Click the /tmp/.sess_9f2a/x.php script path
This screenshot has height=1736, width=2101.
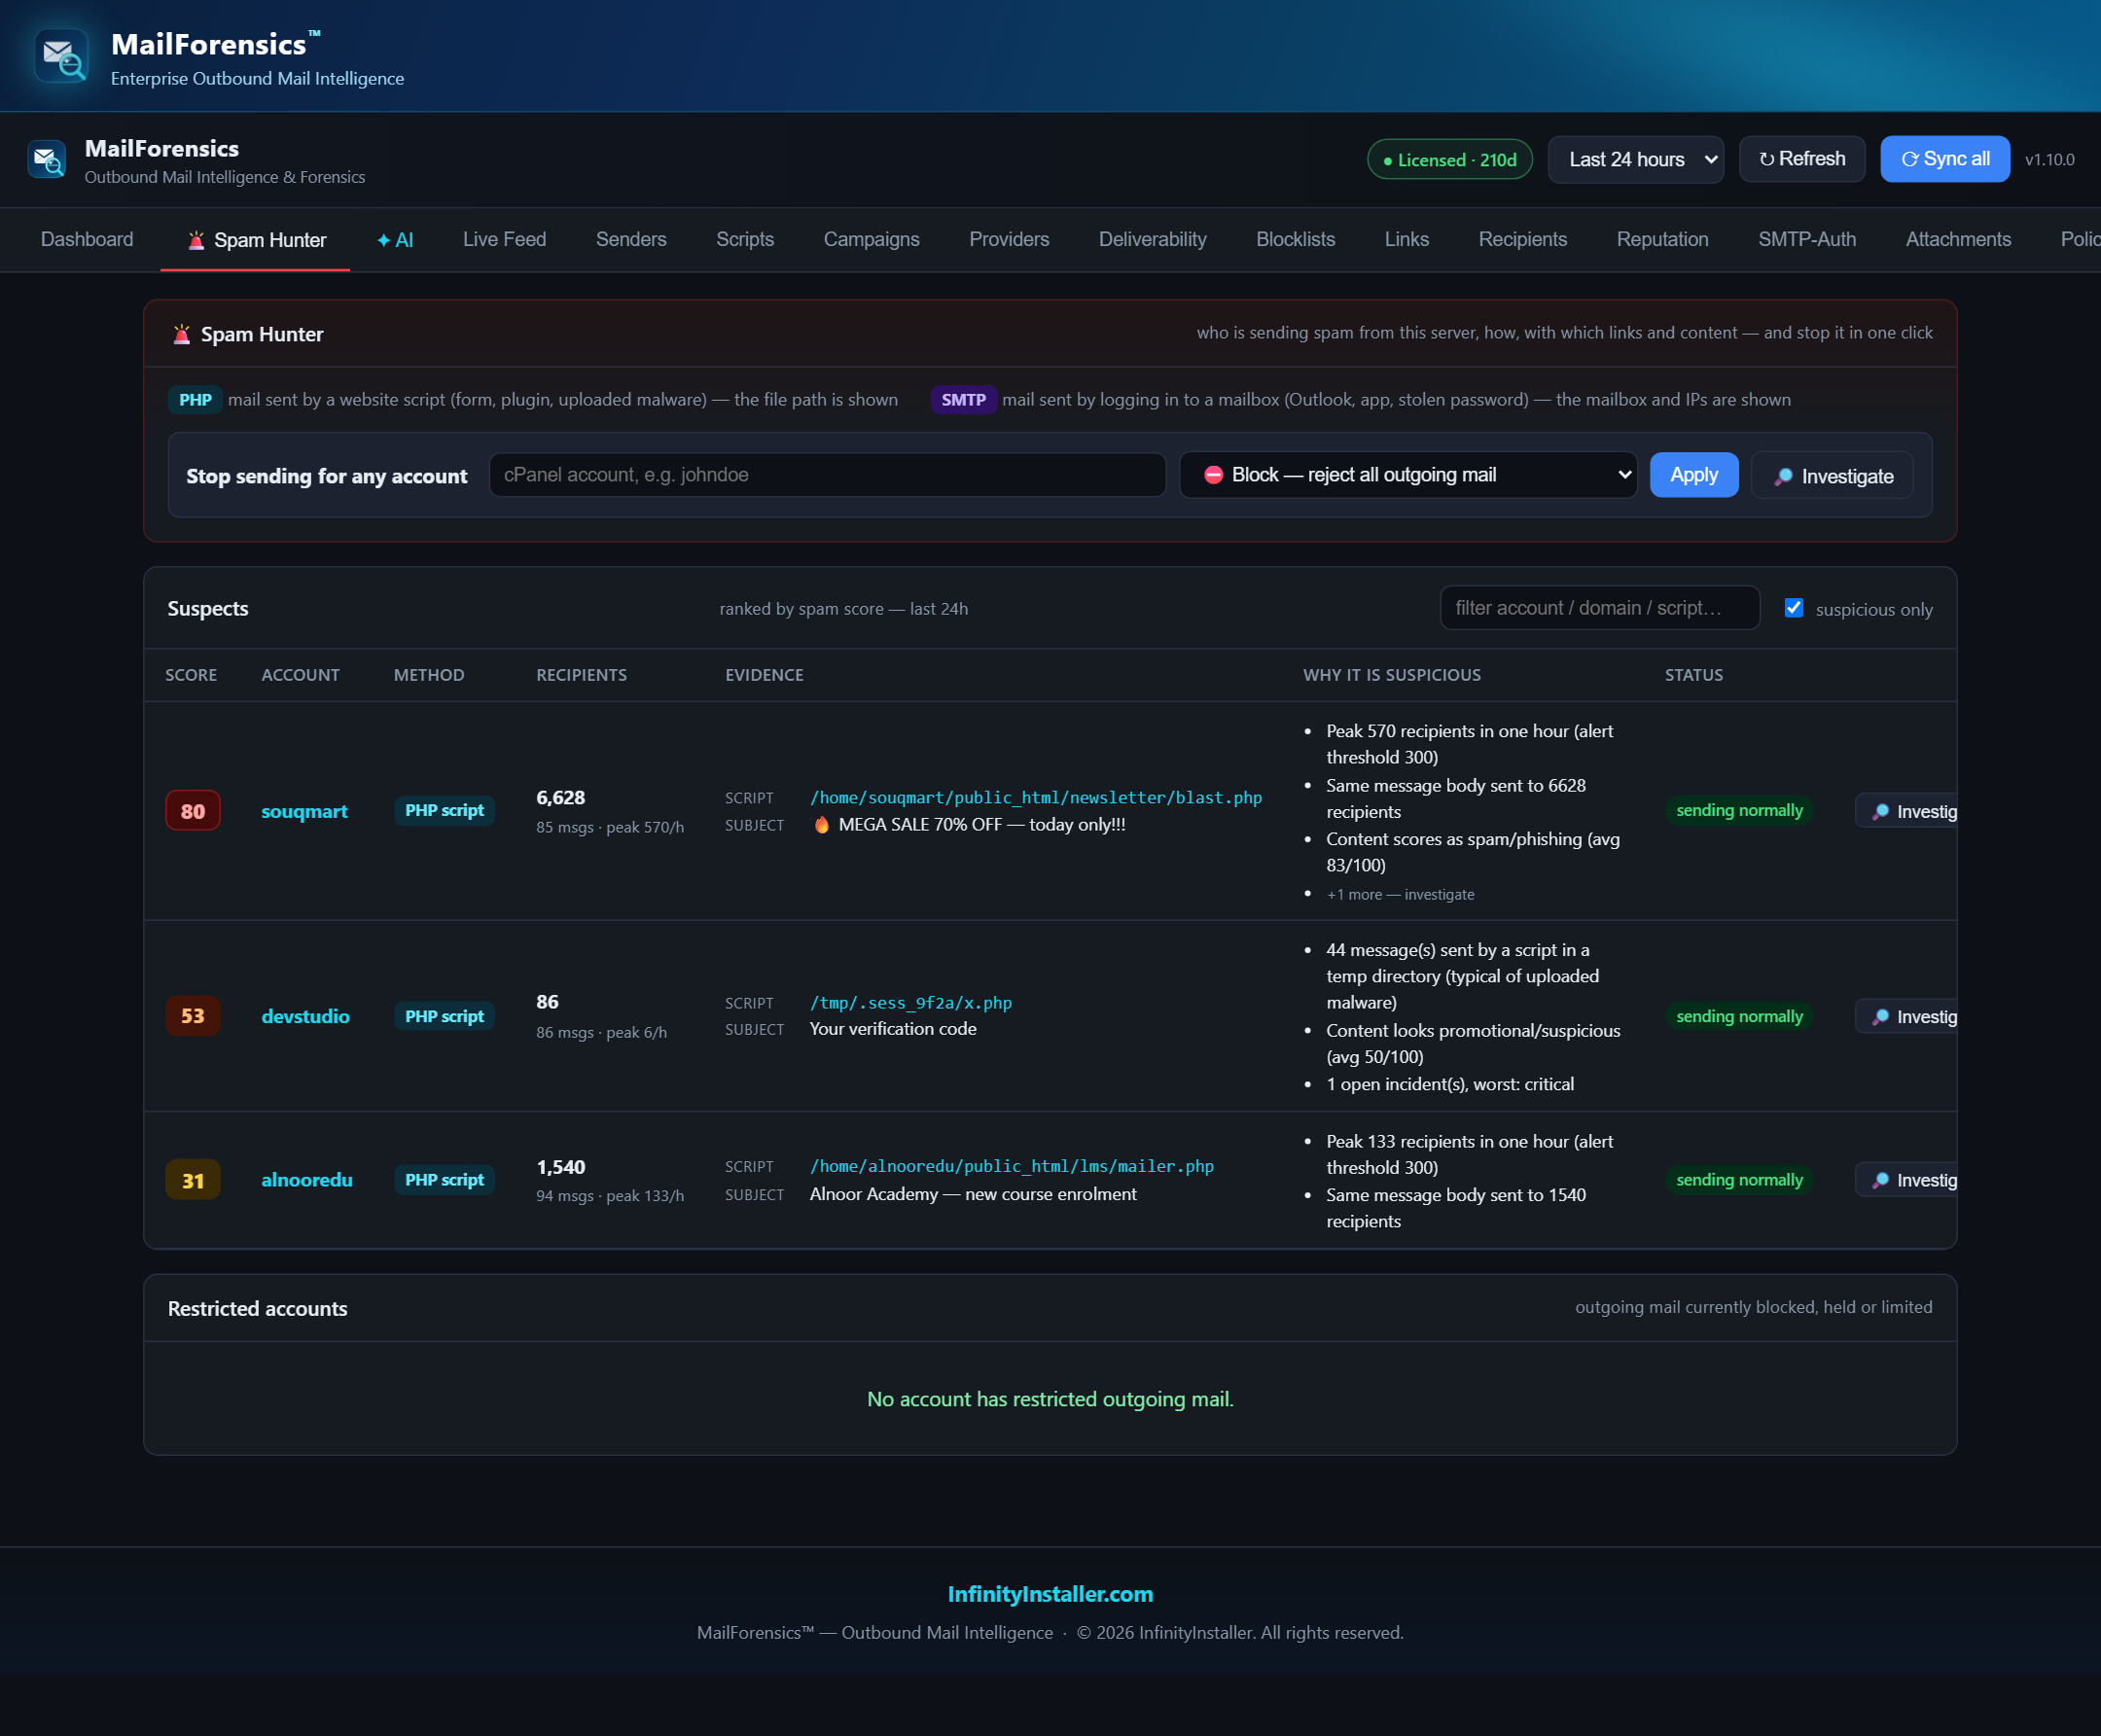[911, 1003]
